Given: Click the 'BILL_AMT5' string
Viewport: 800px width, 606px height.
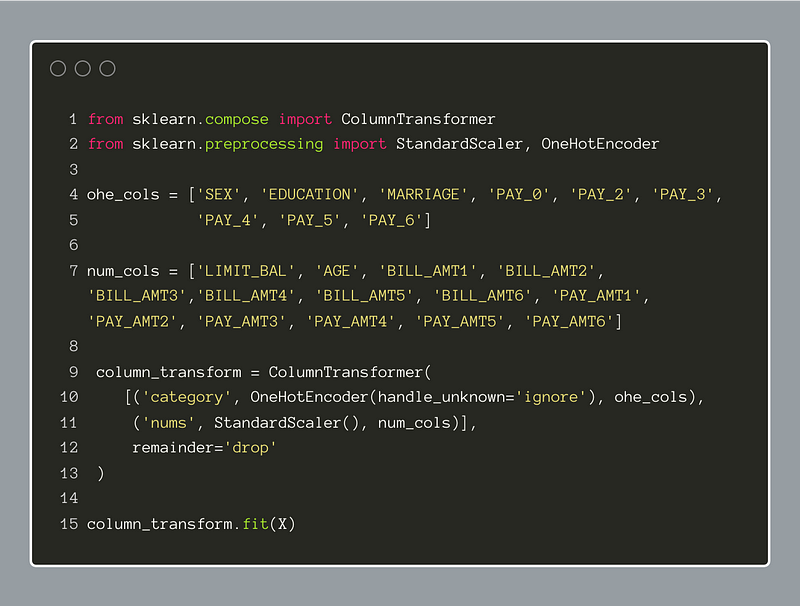Looking at the screenshot, I should (x=364, y=296).
